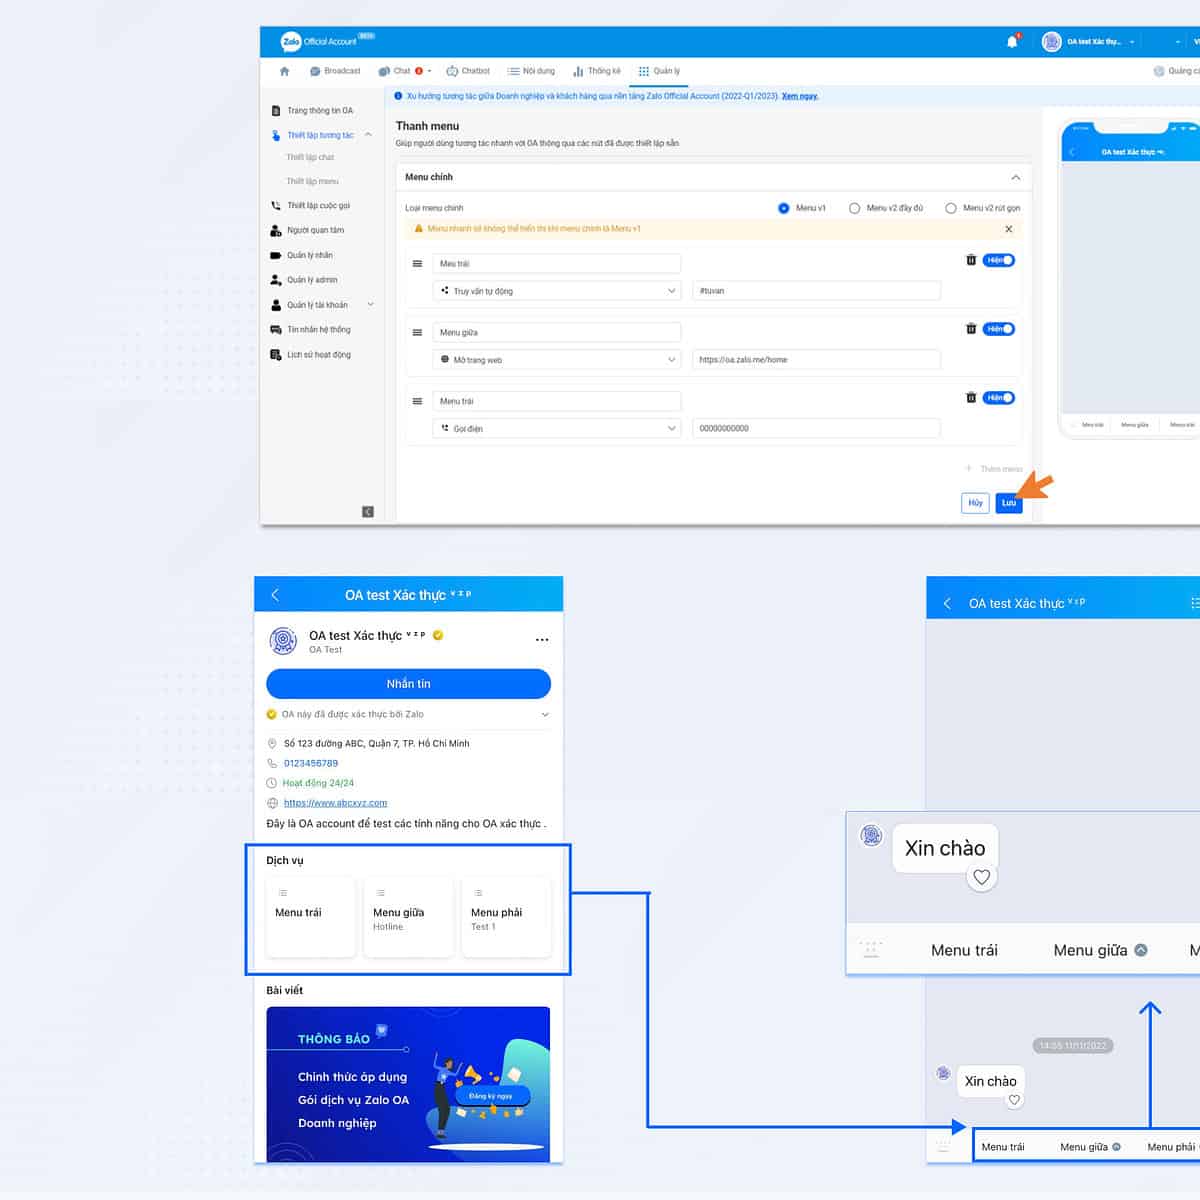Tap the Nhắn tin button

[x=408, y=684]
